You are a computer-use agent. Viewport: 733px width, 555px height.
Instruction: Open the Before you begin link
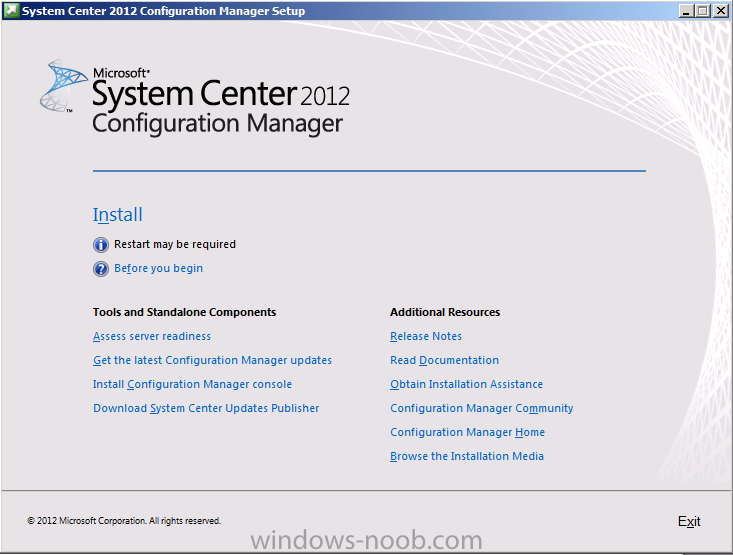(x=158, y=268)
